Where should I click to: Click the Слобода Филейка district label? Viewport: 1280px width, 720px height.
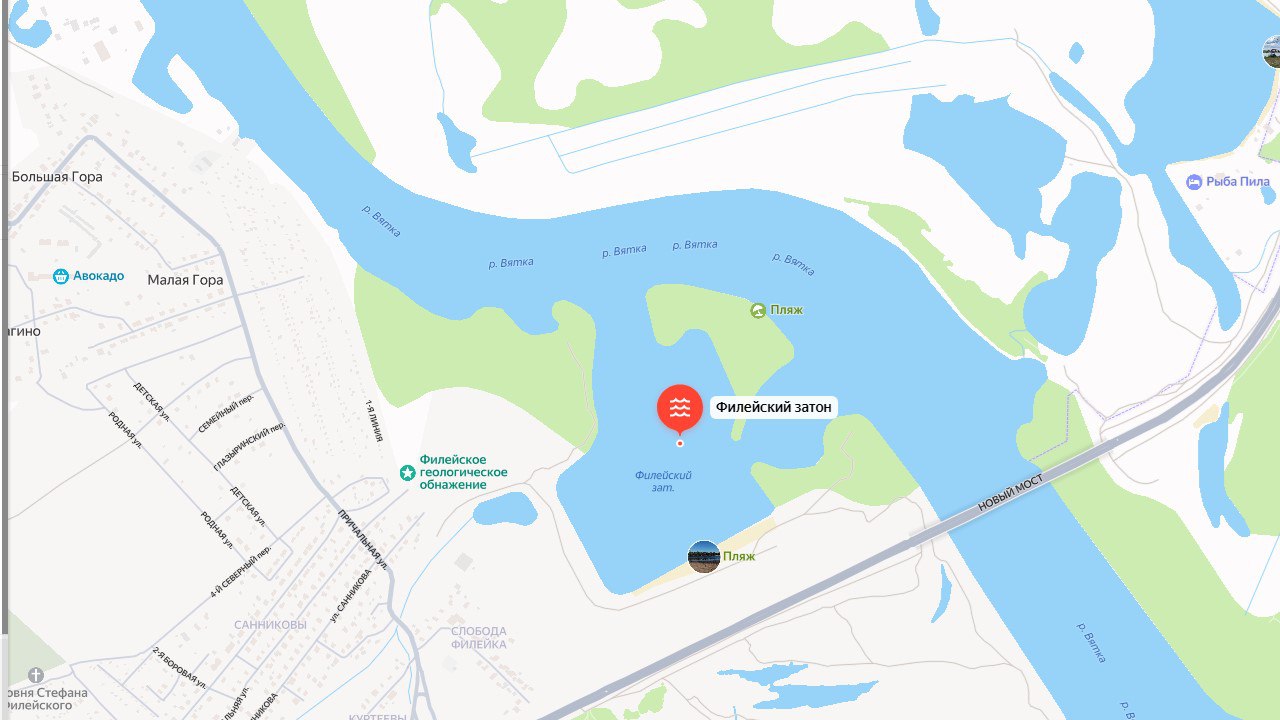pyautogui.click(x=479, y=638)
